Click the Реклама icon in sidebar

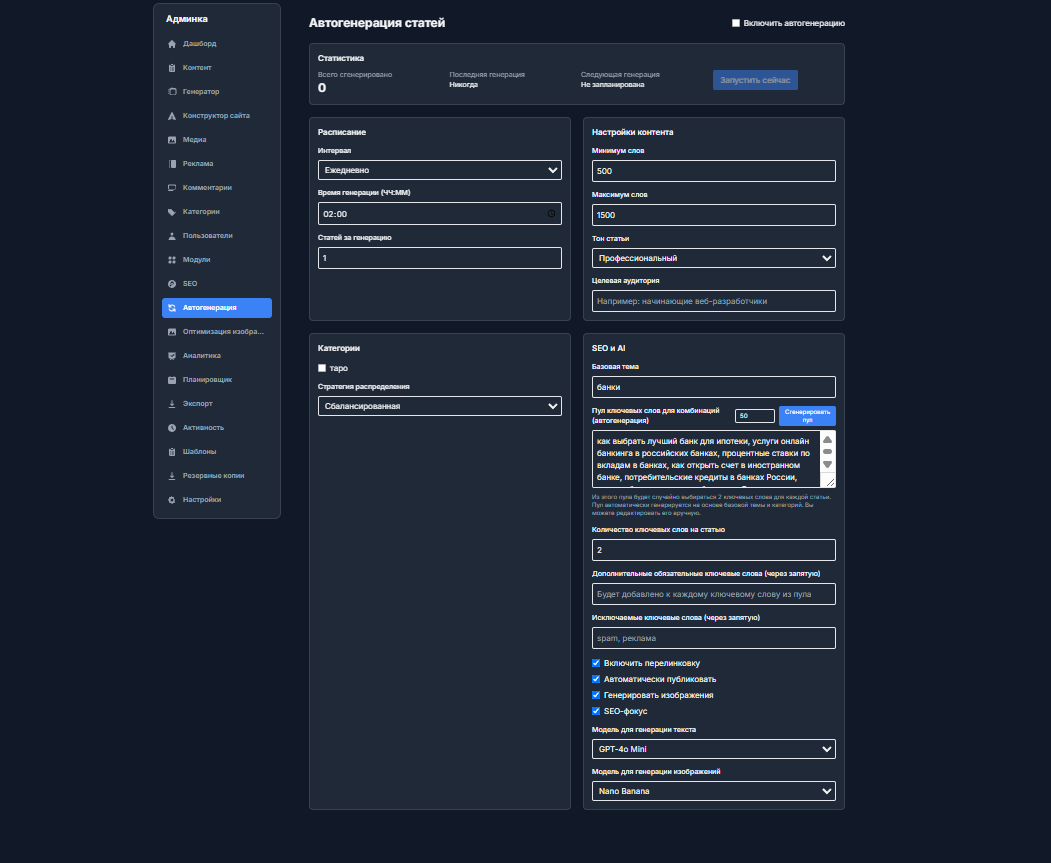172,164
